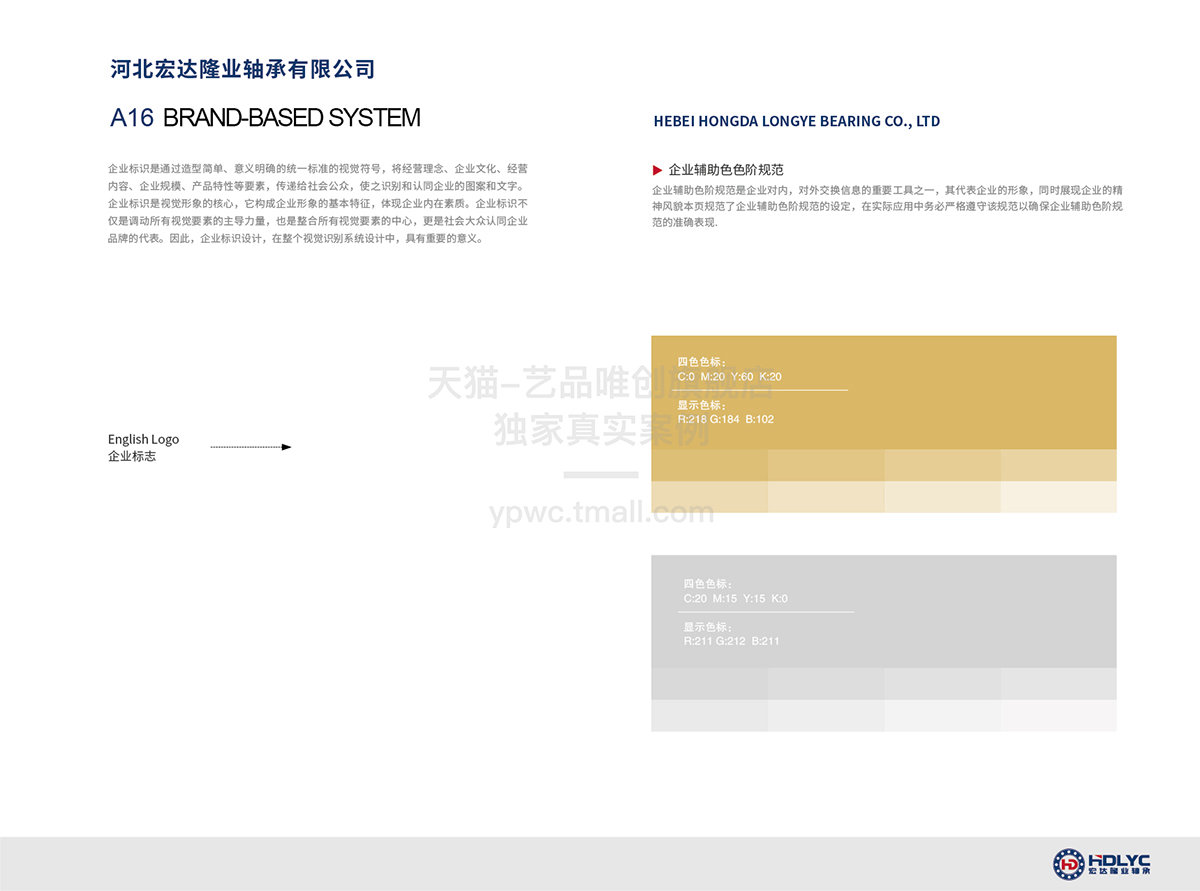Screen dimensions: 1200x891
Task: Click the CMYK value C:0 M:20 Y:60 K:20
Action: pos(730,377)
